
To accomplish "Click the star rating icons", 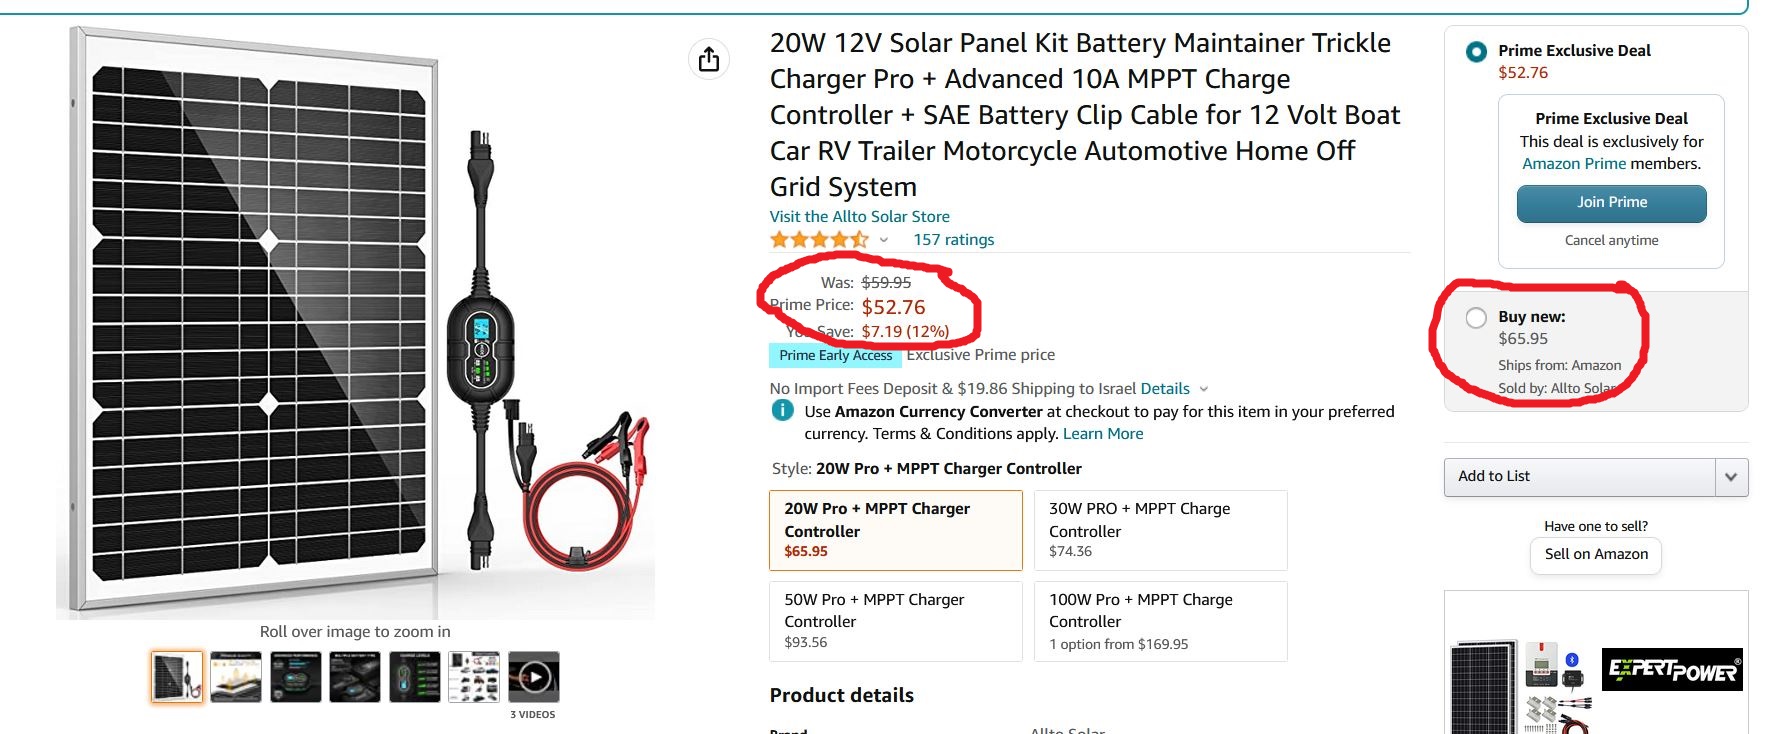I will [818, 240].
